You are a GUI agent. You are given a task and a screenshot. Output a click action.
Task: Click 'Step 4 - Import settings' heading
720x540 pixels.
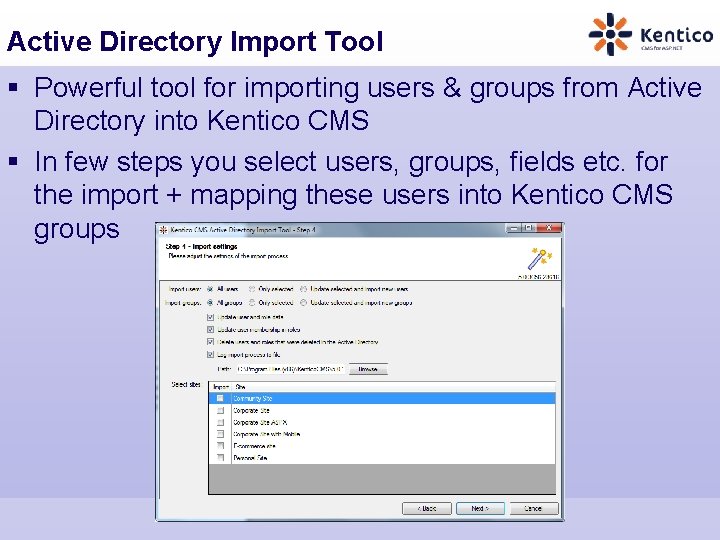click(x=202, y=247)
